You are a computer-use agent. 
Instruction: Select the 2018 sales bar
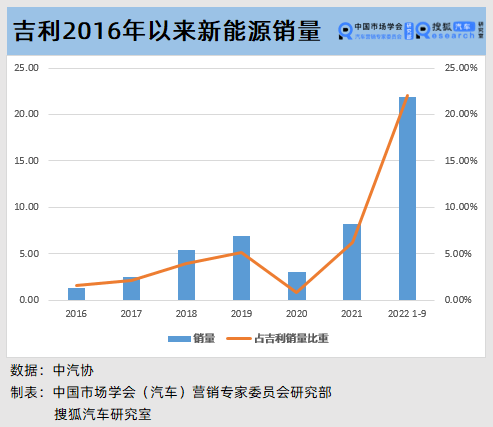186,275
